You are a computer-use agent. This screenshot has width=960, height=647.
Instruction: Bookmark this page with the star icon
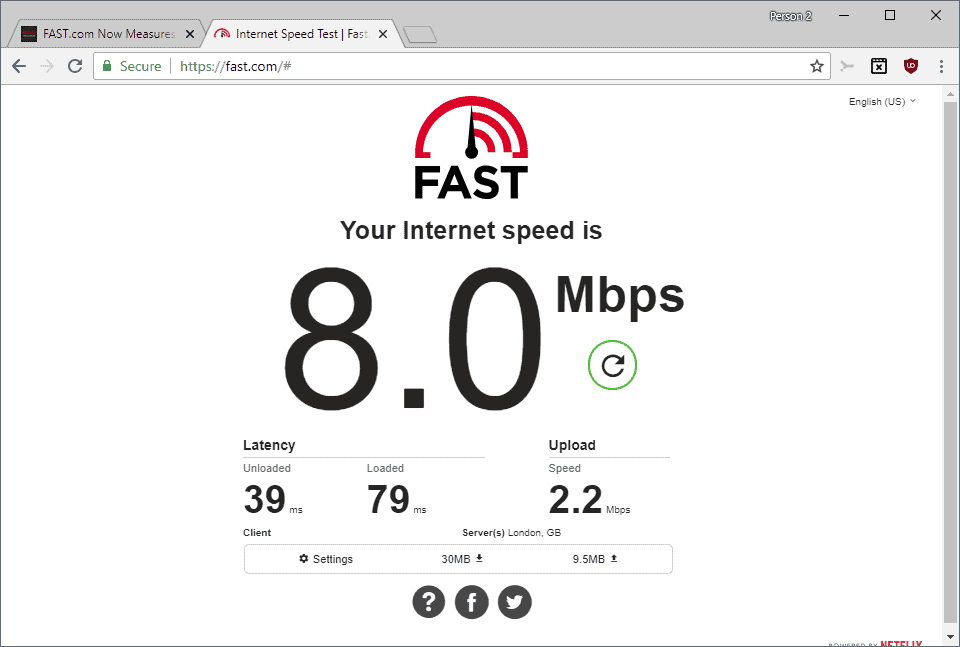point(816,66)
